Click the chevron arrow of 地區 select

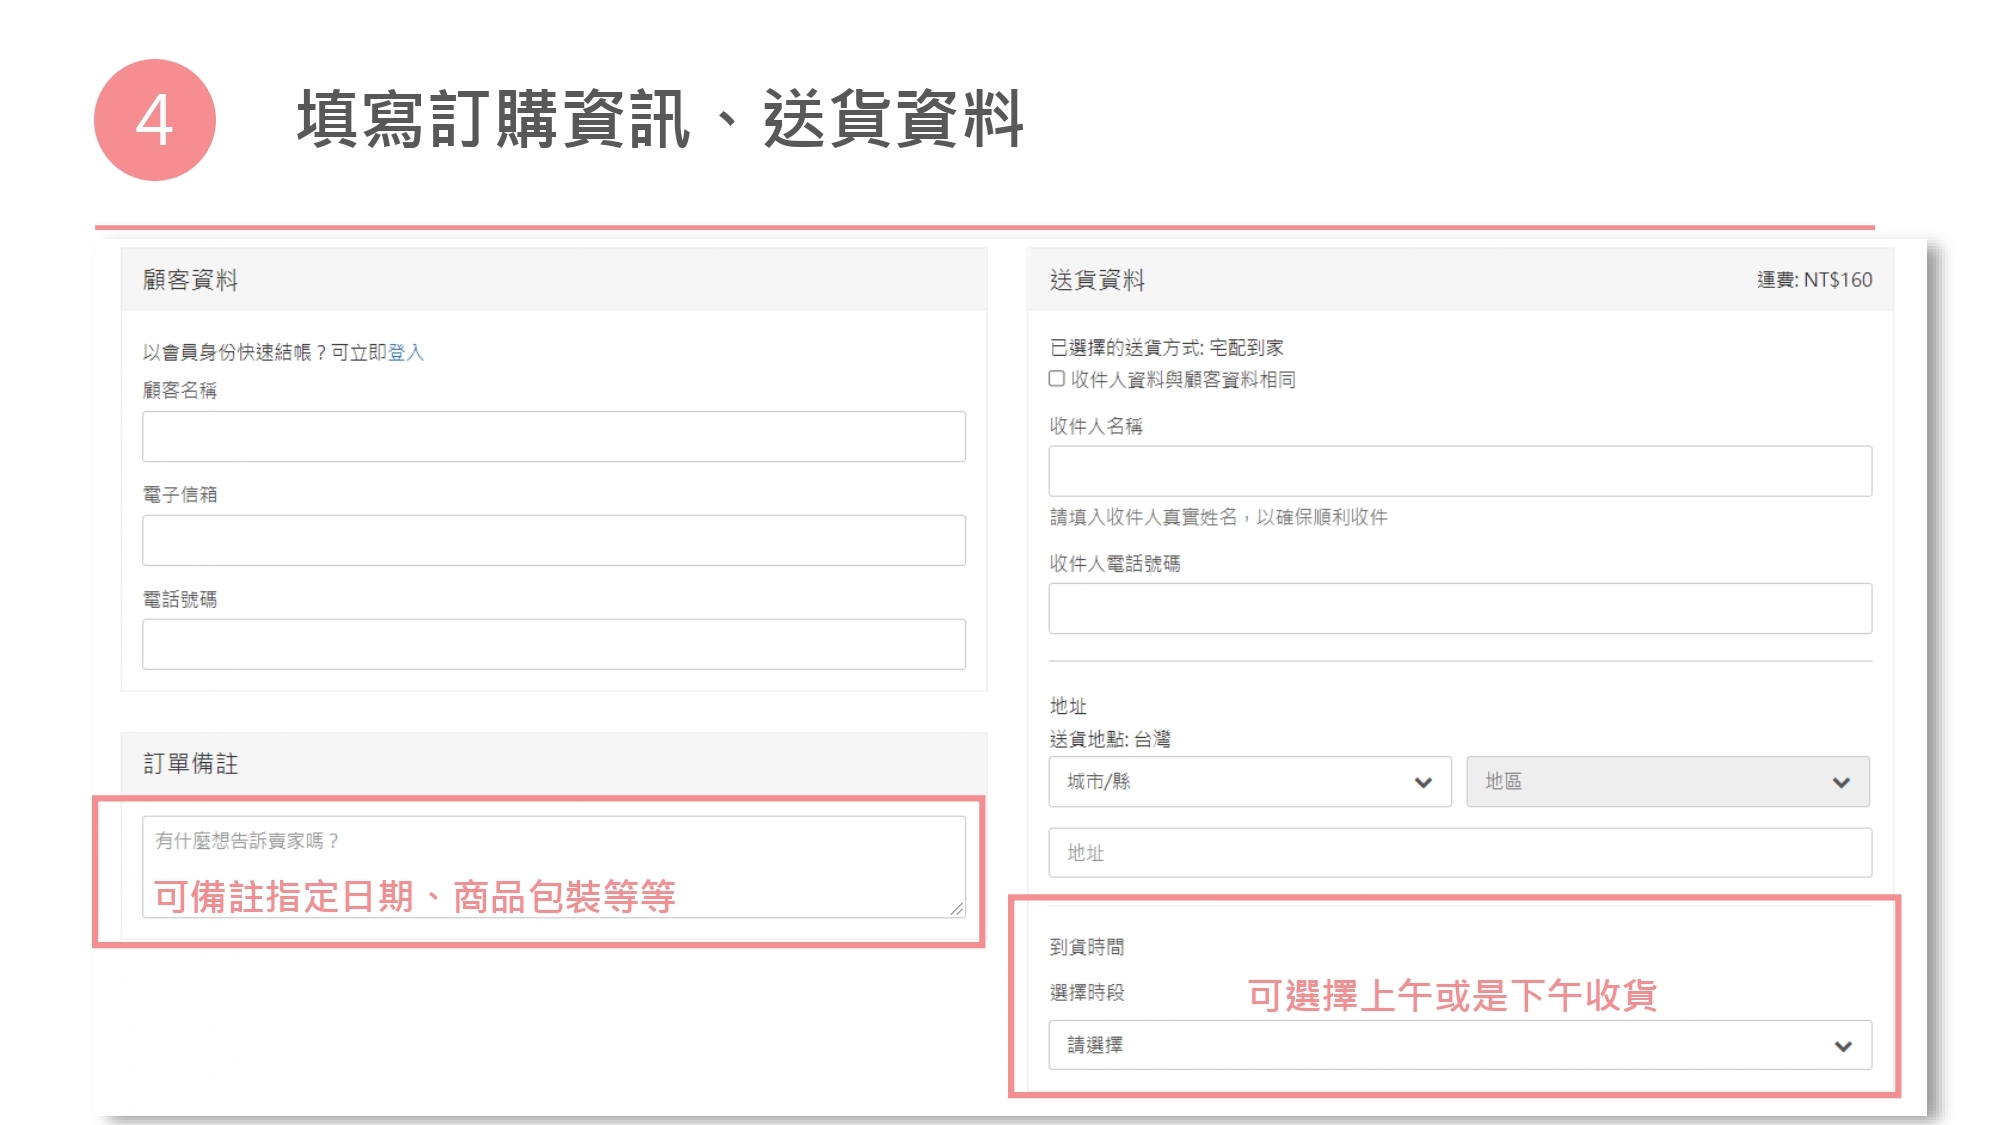click(1841, 782)
